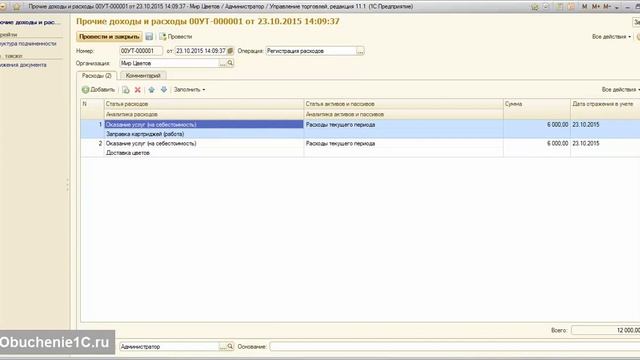Open Движения документа link in sidebar

[x=23, y=65]
